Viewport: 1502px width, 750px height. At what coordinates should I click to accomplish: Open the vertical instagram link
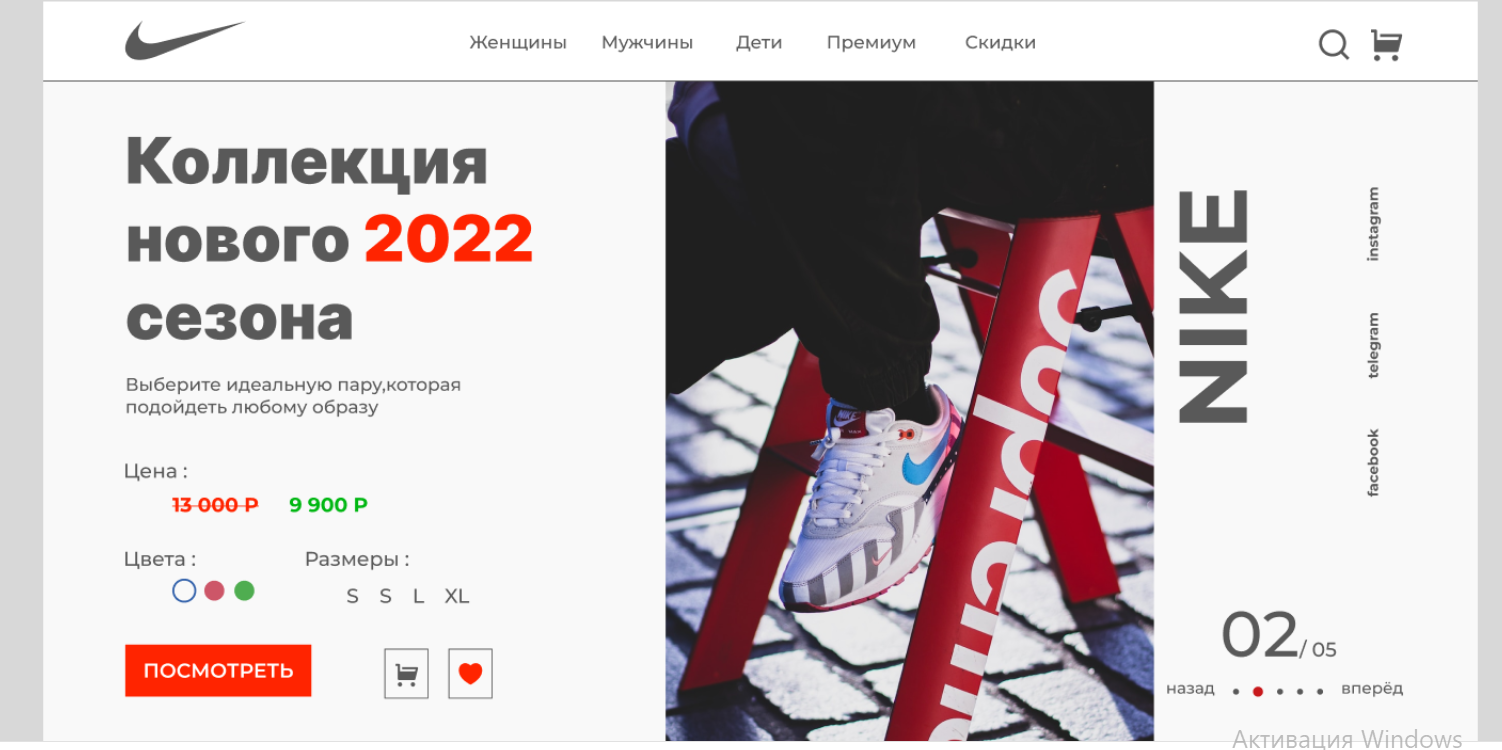[1373, 224]
